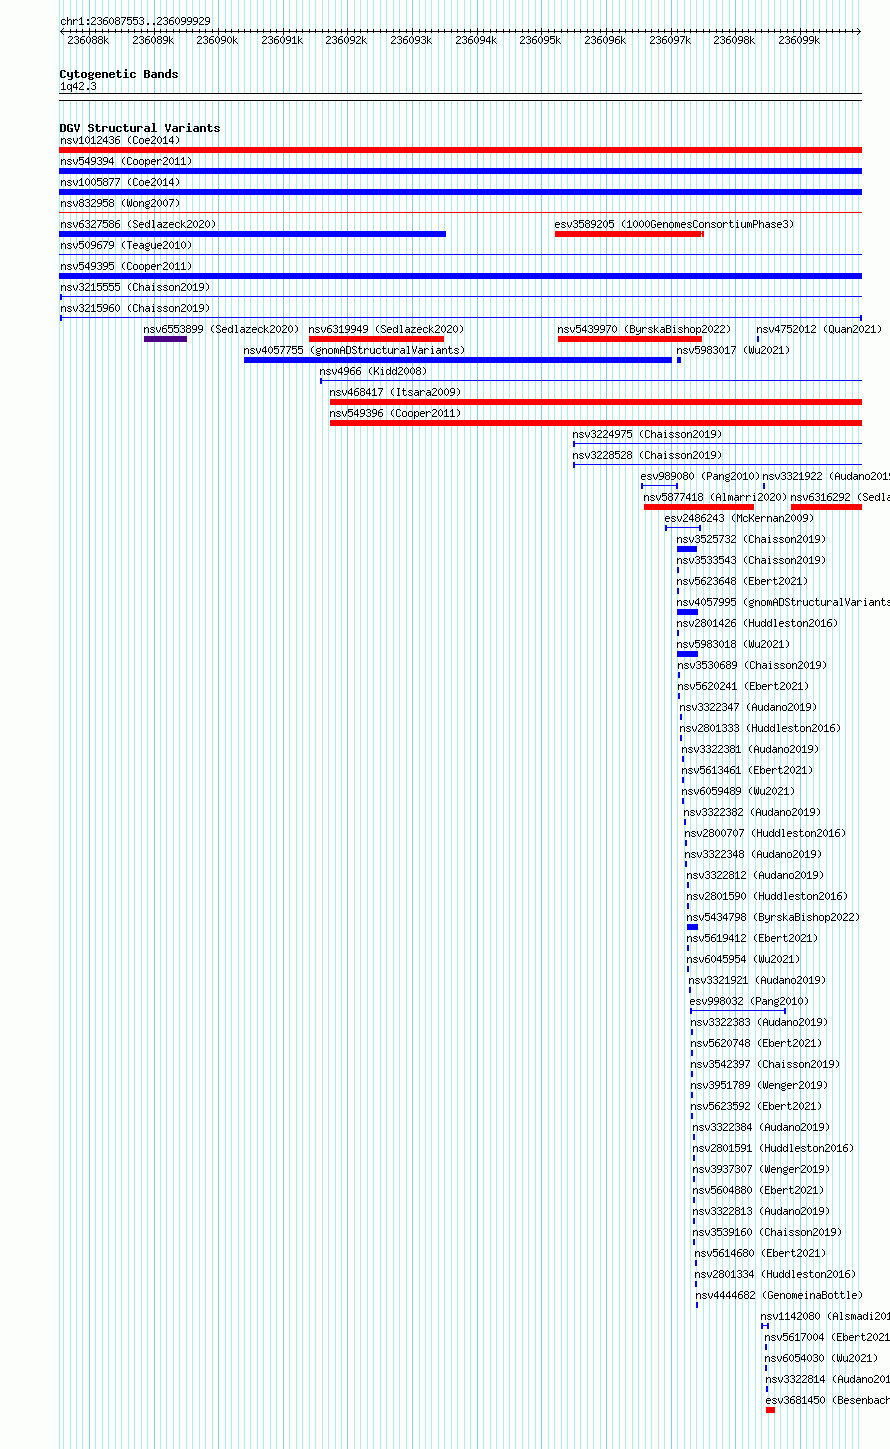Select the nsv5620748 (Ebert2021) label

[x=757, y=1043]
